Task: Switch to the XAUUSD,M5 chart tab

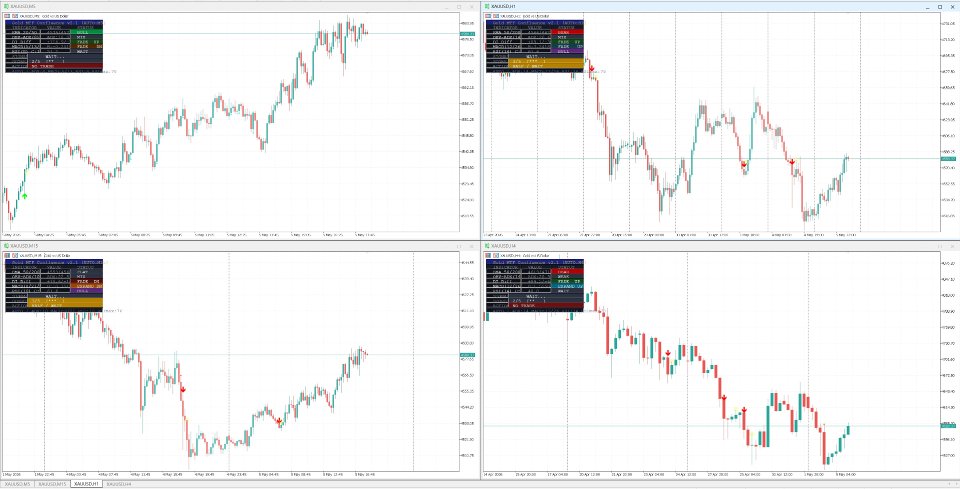Action: 17,484
